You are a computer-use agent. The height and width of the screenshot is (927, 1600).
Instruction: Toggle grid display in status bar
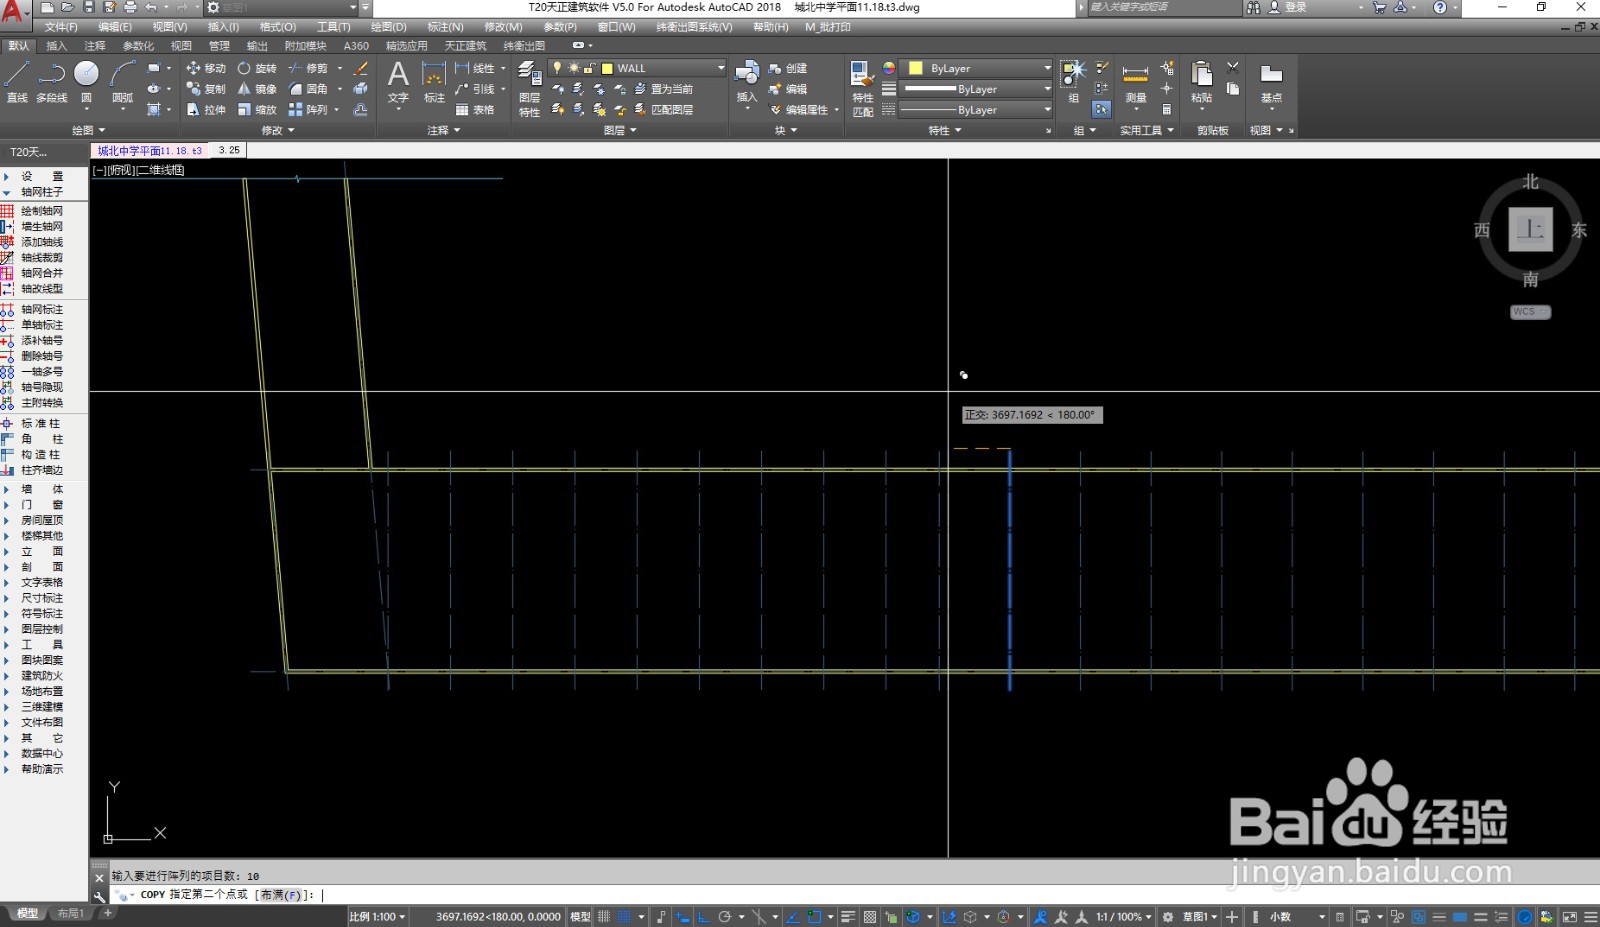(x=604, y=916)
